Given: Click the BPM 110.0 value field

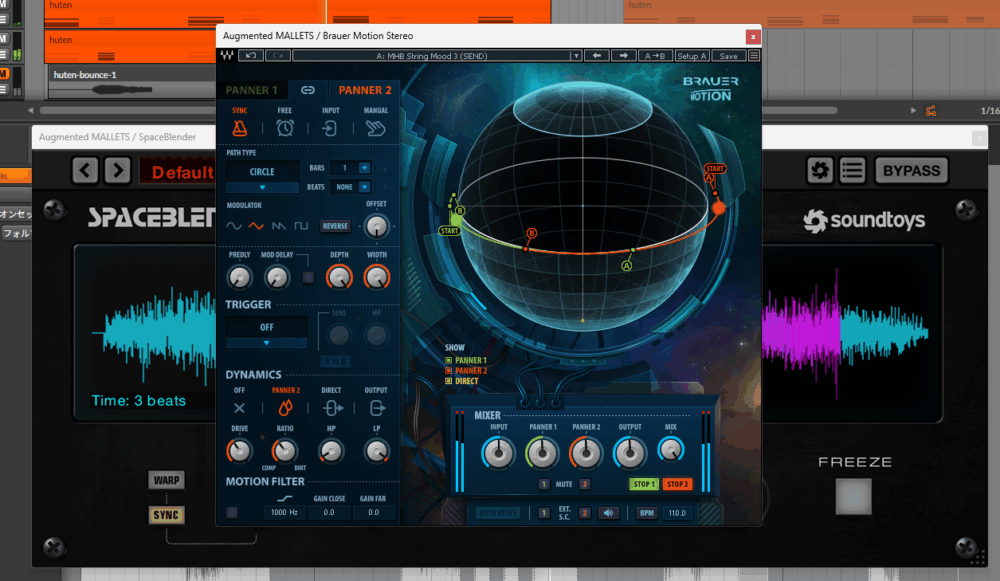Looking at the screenshot, I should tap(677, 513).
